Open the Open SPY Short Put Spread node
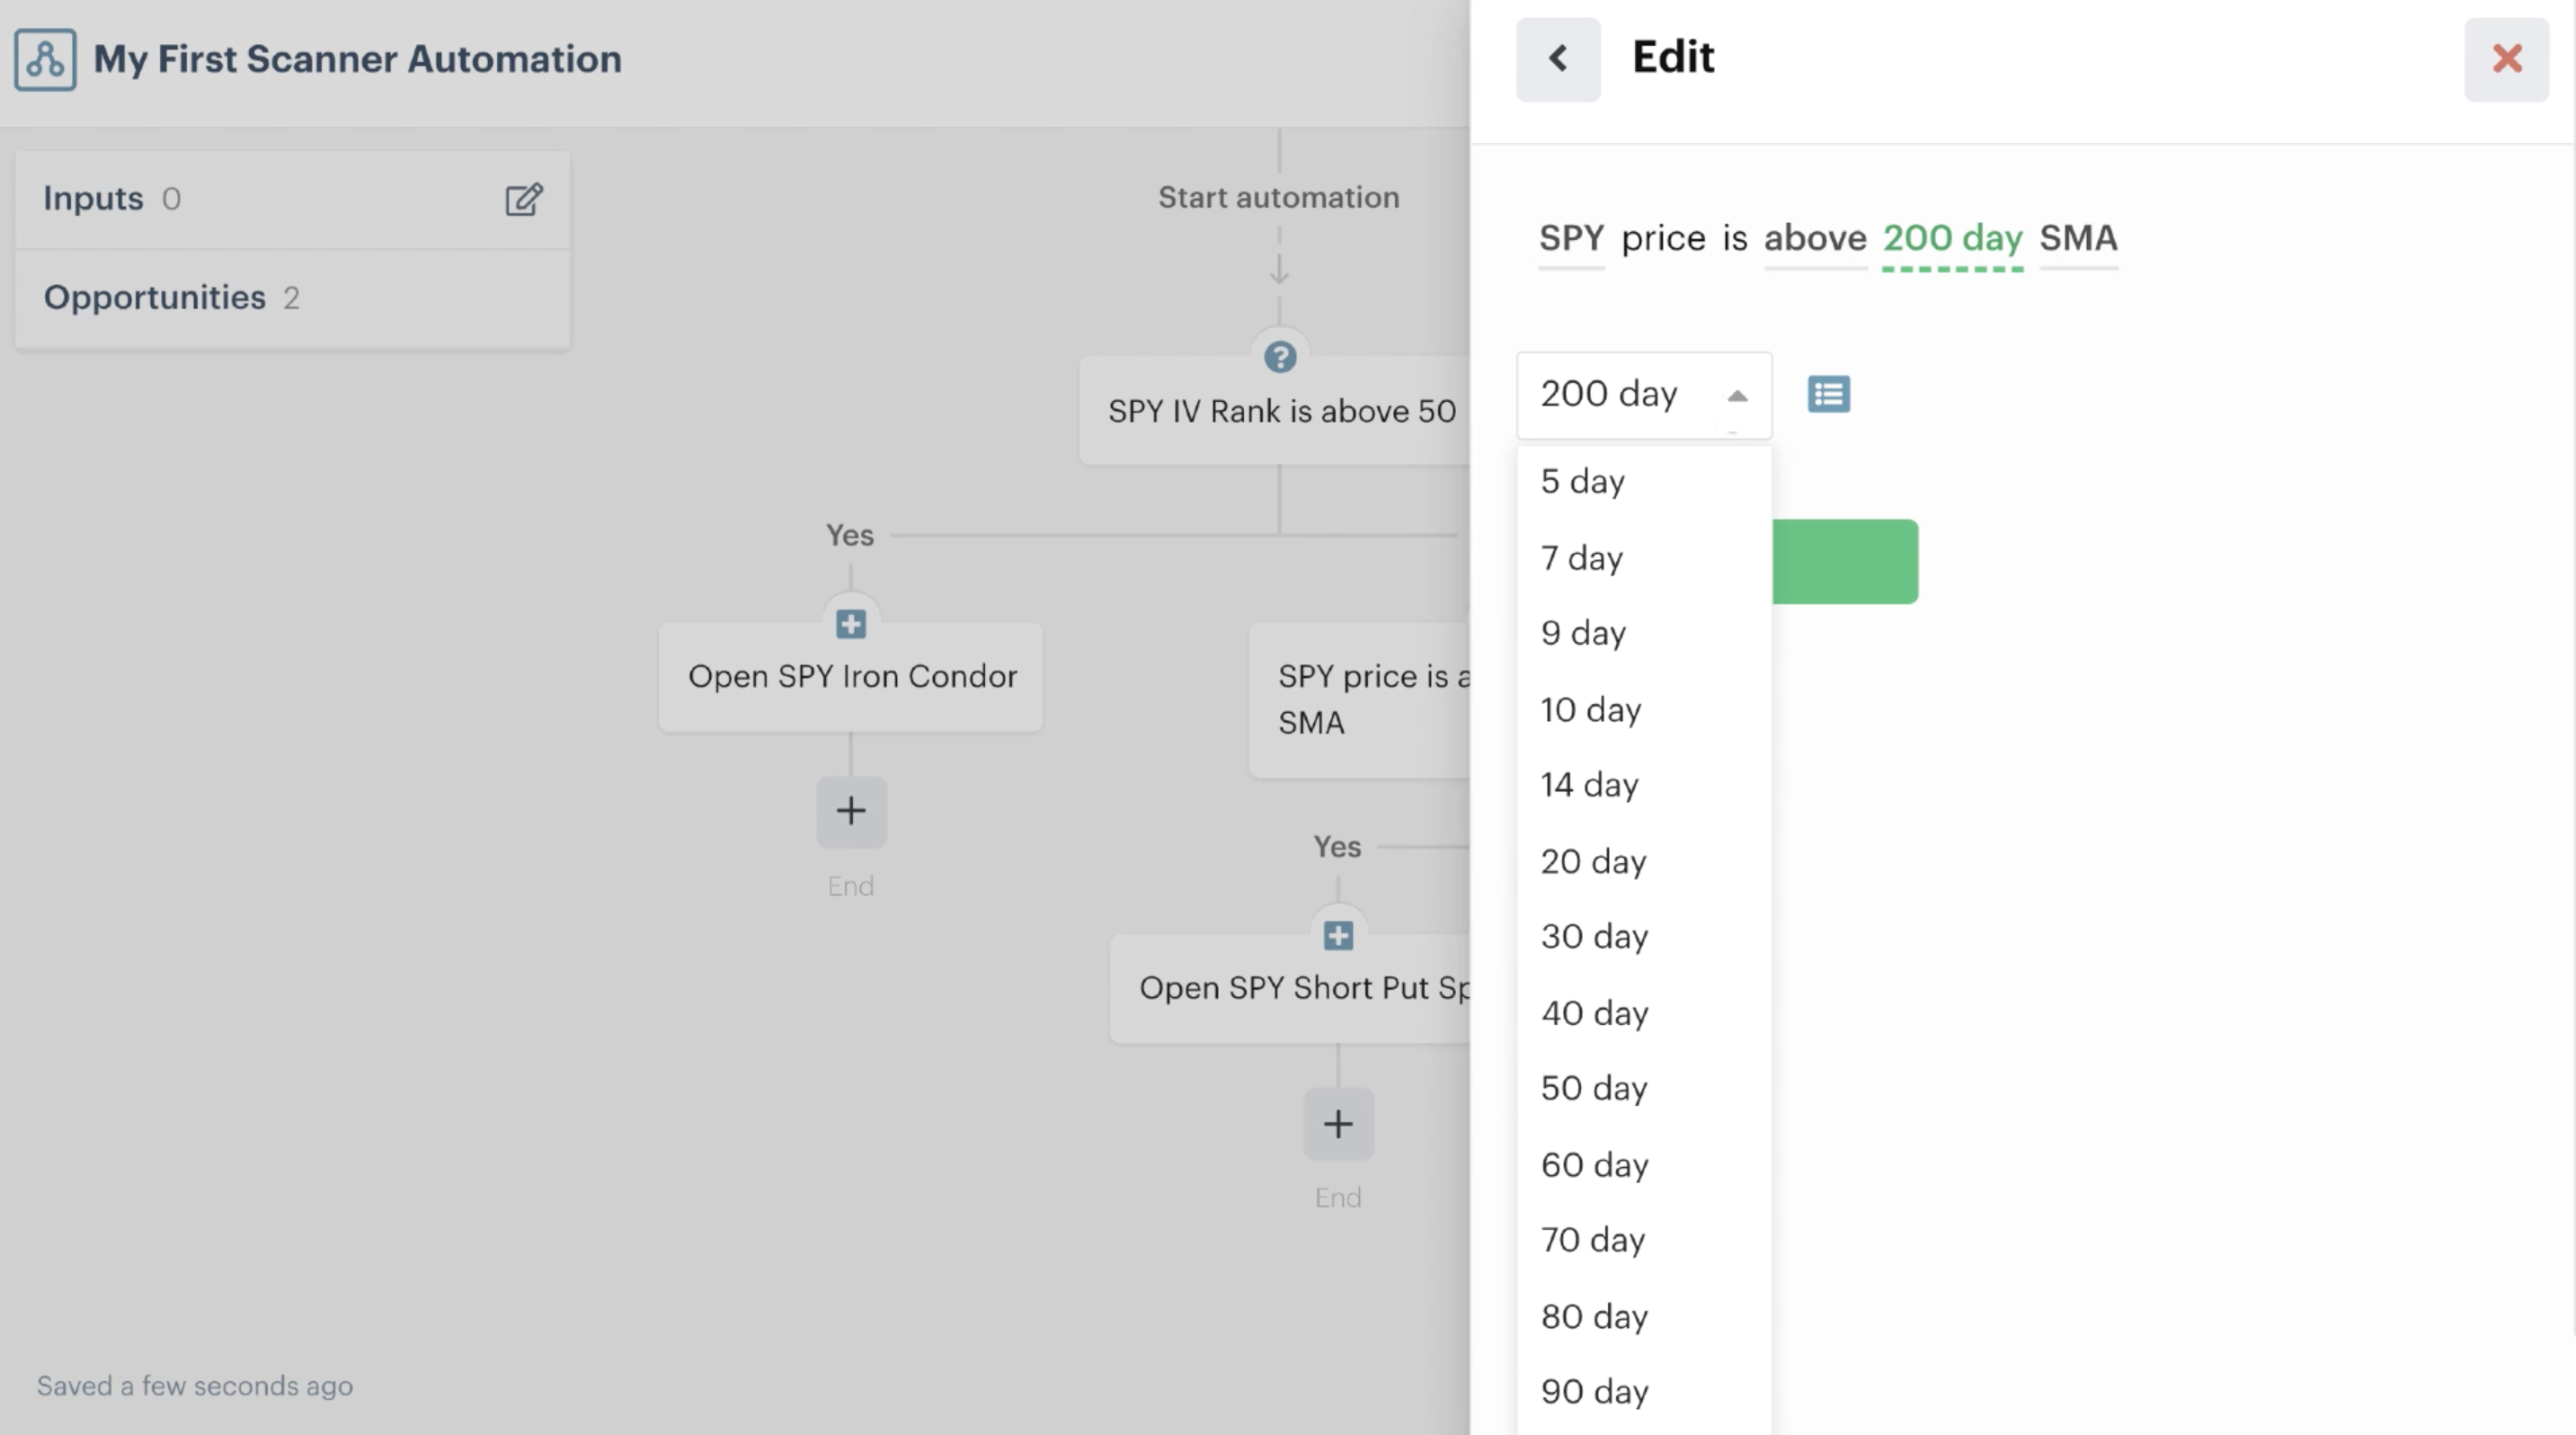Screen dimensions: 2576x1435 coord(1290,988)
